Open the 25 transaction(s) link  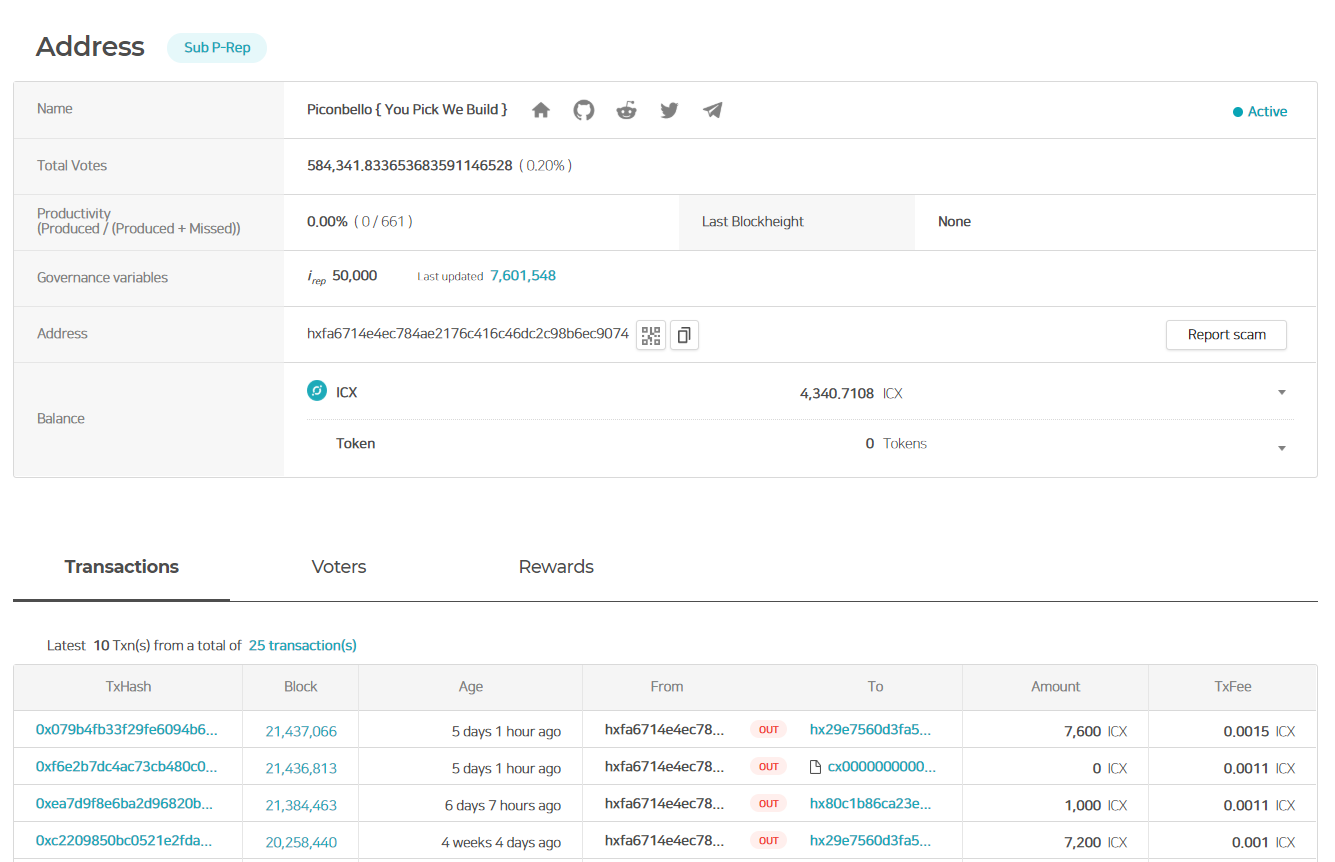click(303, 645)
